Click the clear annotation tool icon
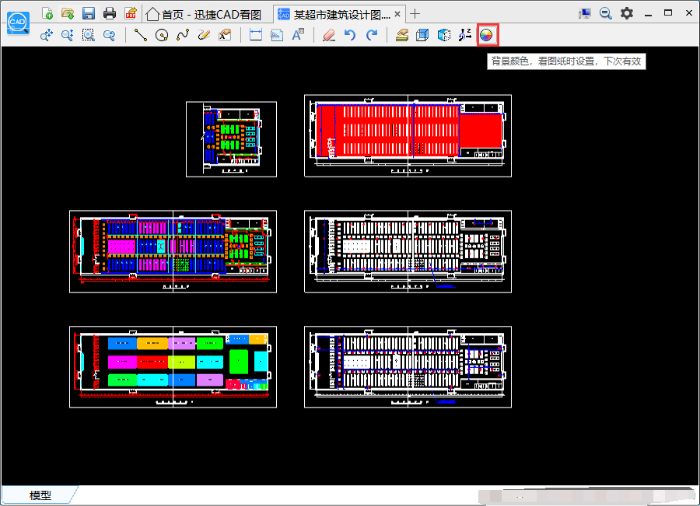 click(225, 35)
